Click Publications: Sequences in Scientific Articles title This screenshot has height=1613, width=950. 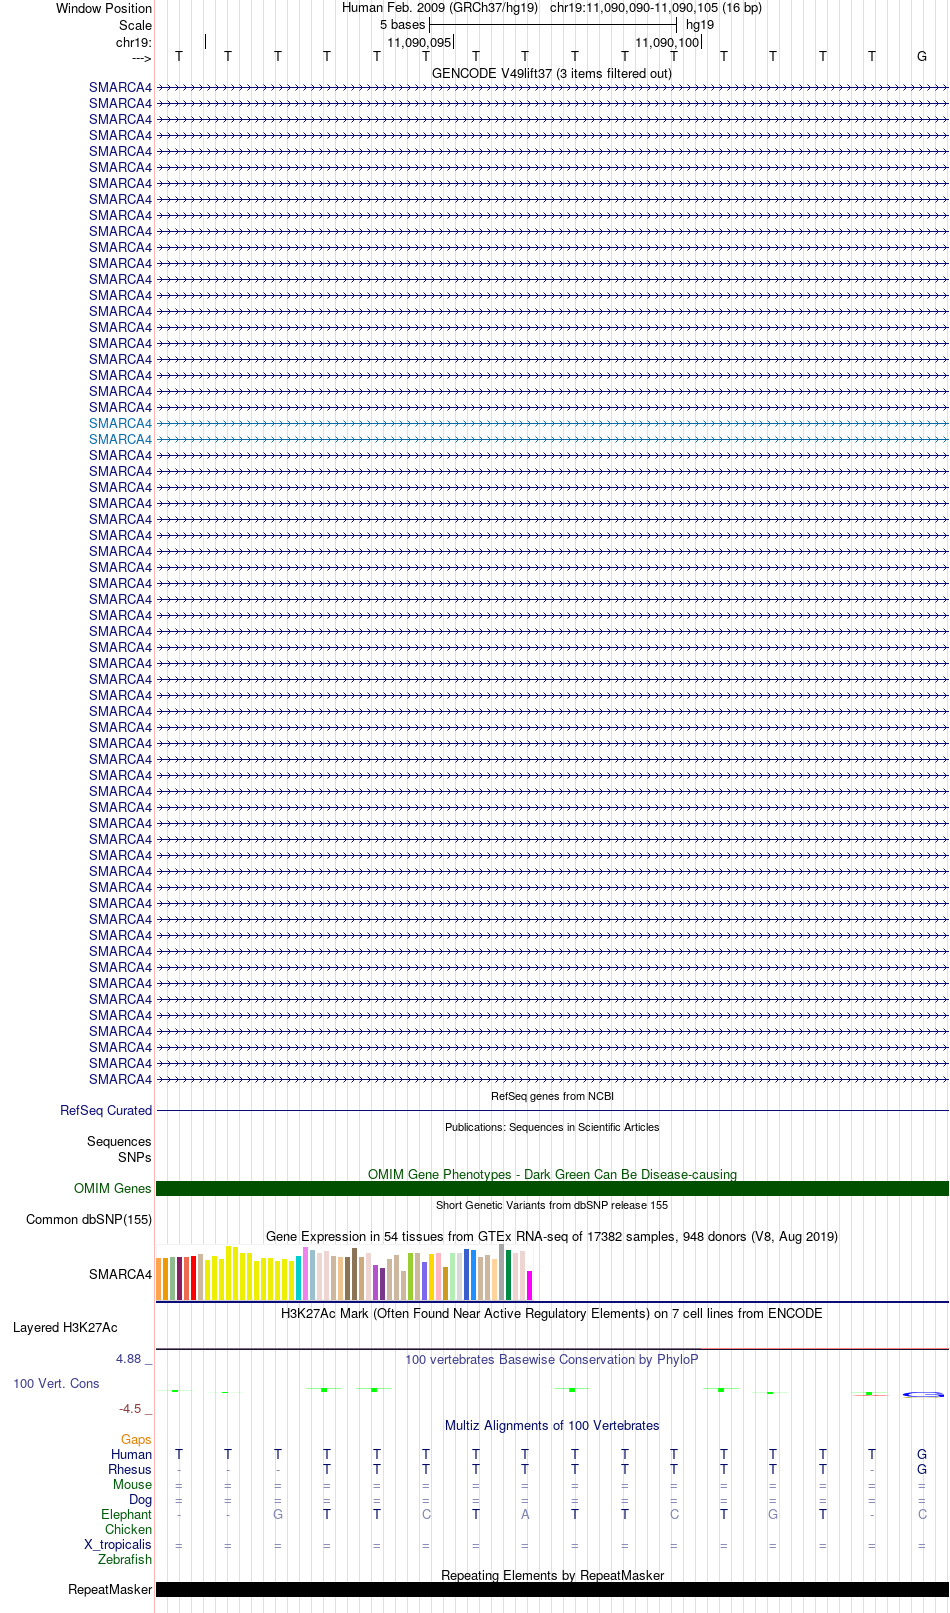pos(552,1127)
